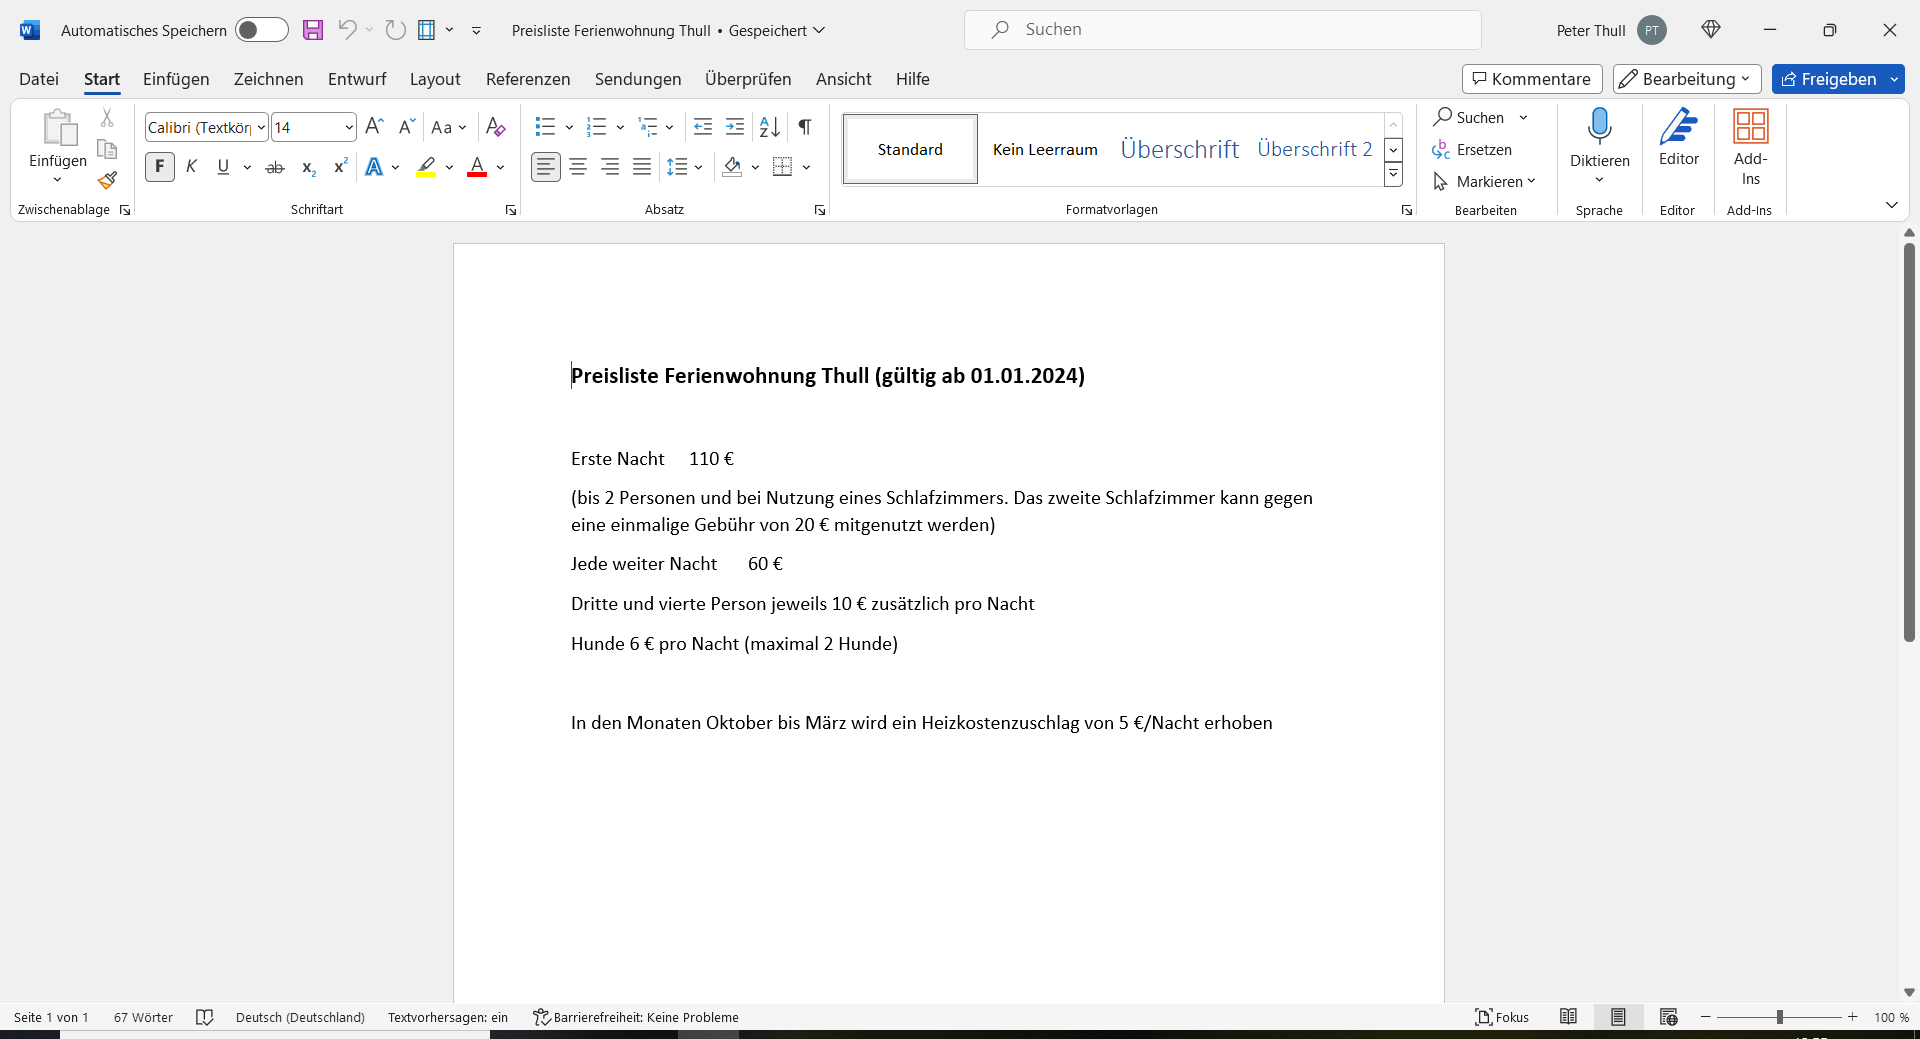Click the Freigeben share button
1920x1039 pixels.
click(1829, 79)
